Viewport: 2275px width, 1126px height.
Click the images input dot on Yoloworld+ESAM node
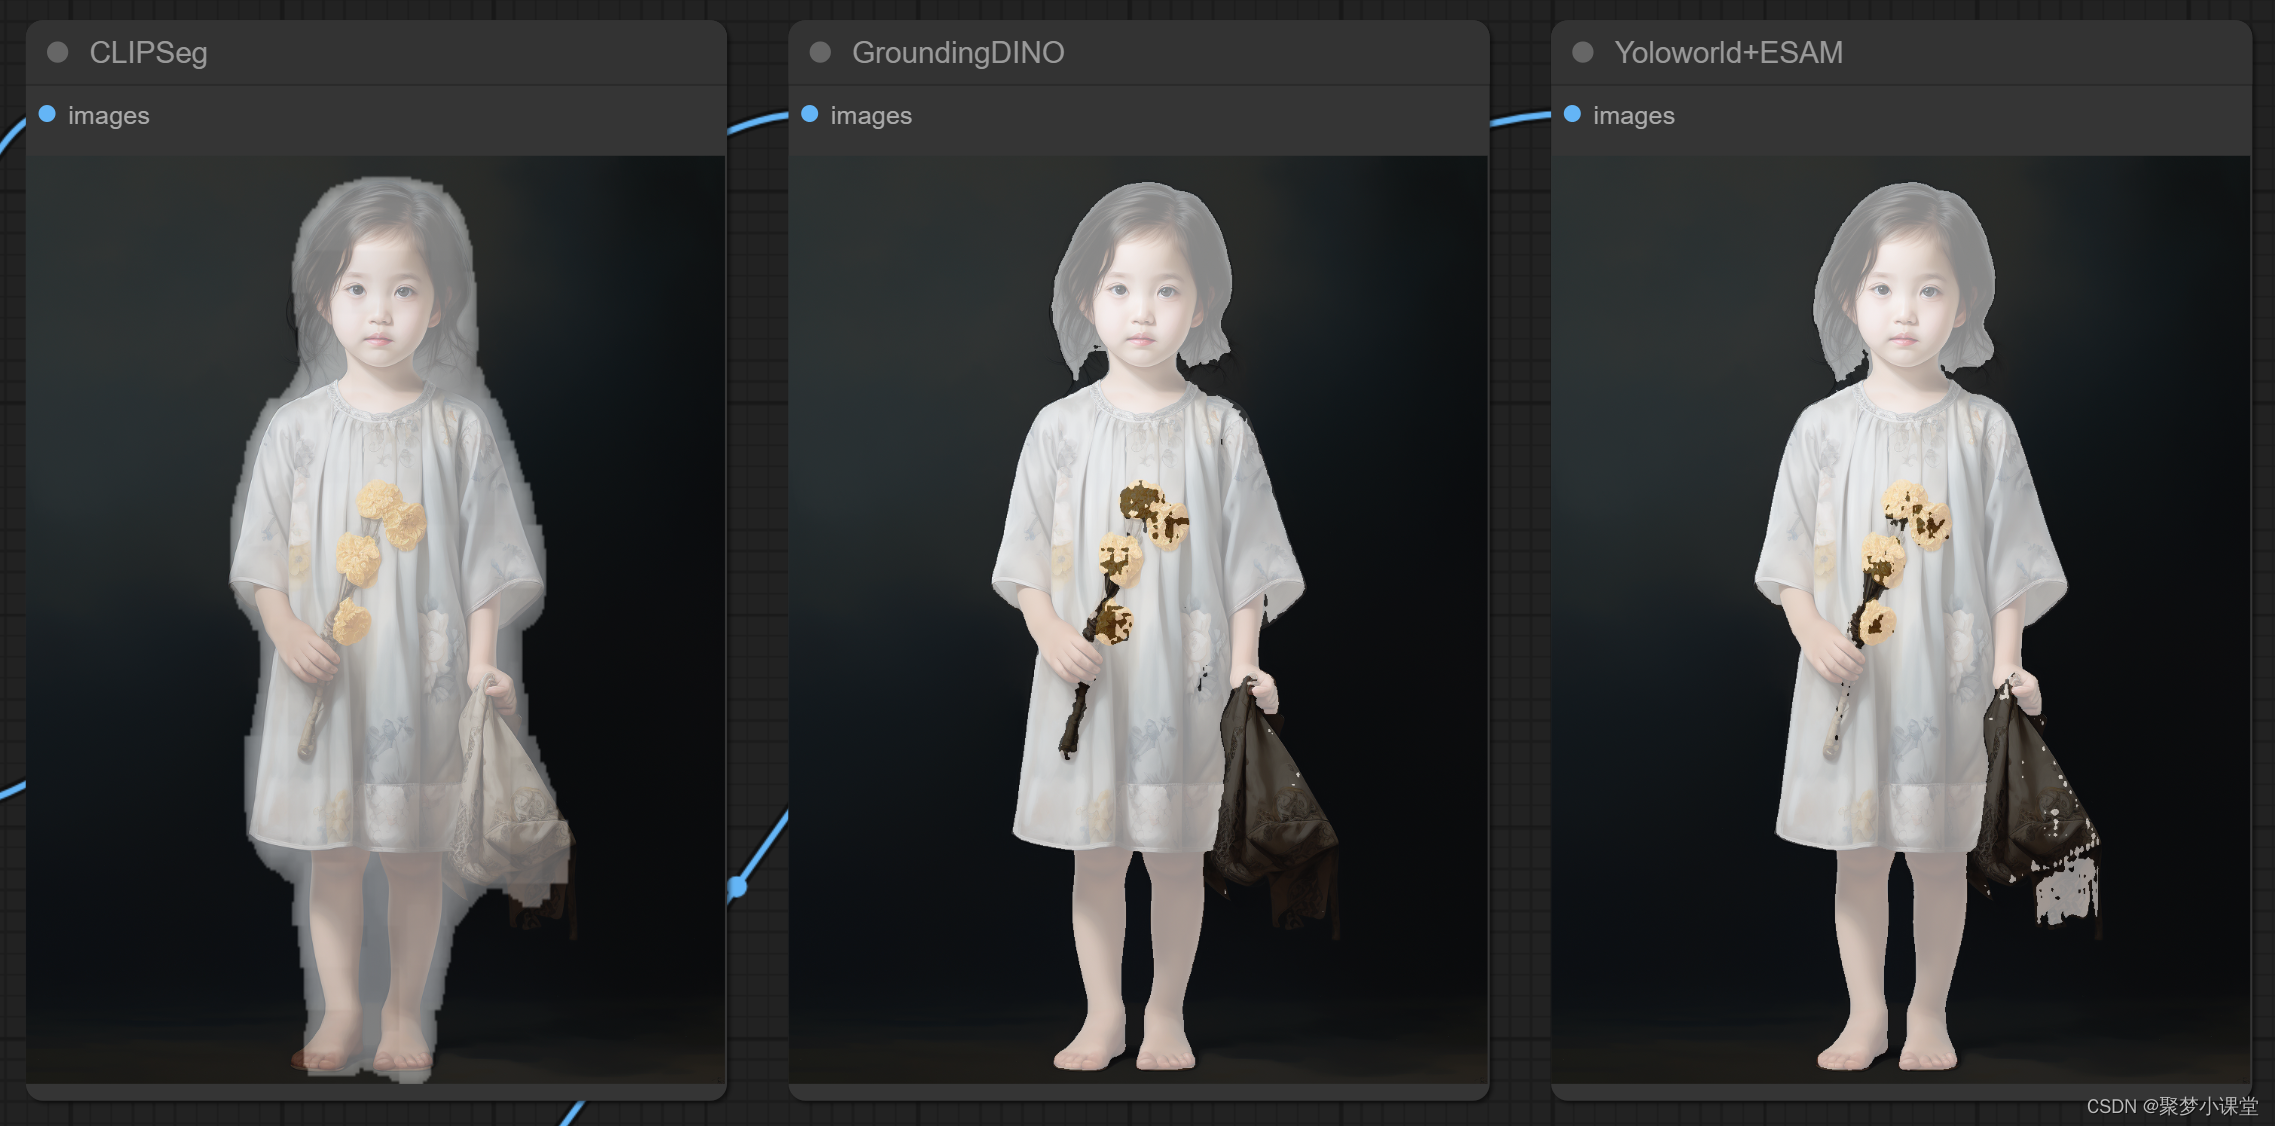[x=1571, y=115]
